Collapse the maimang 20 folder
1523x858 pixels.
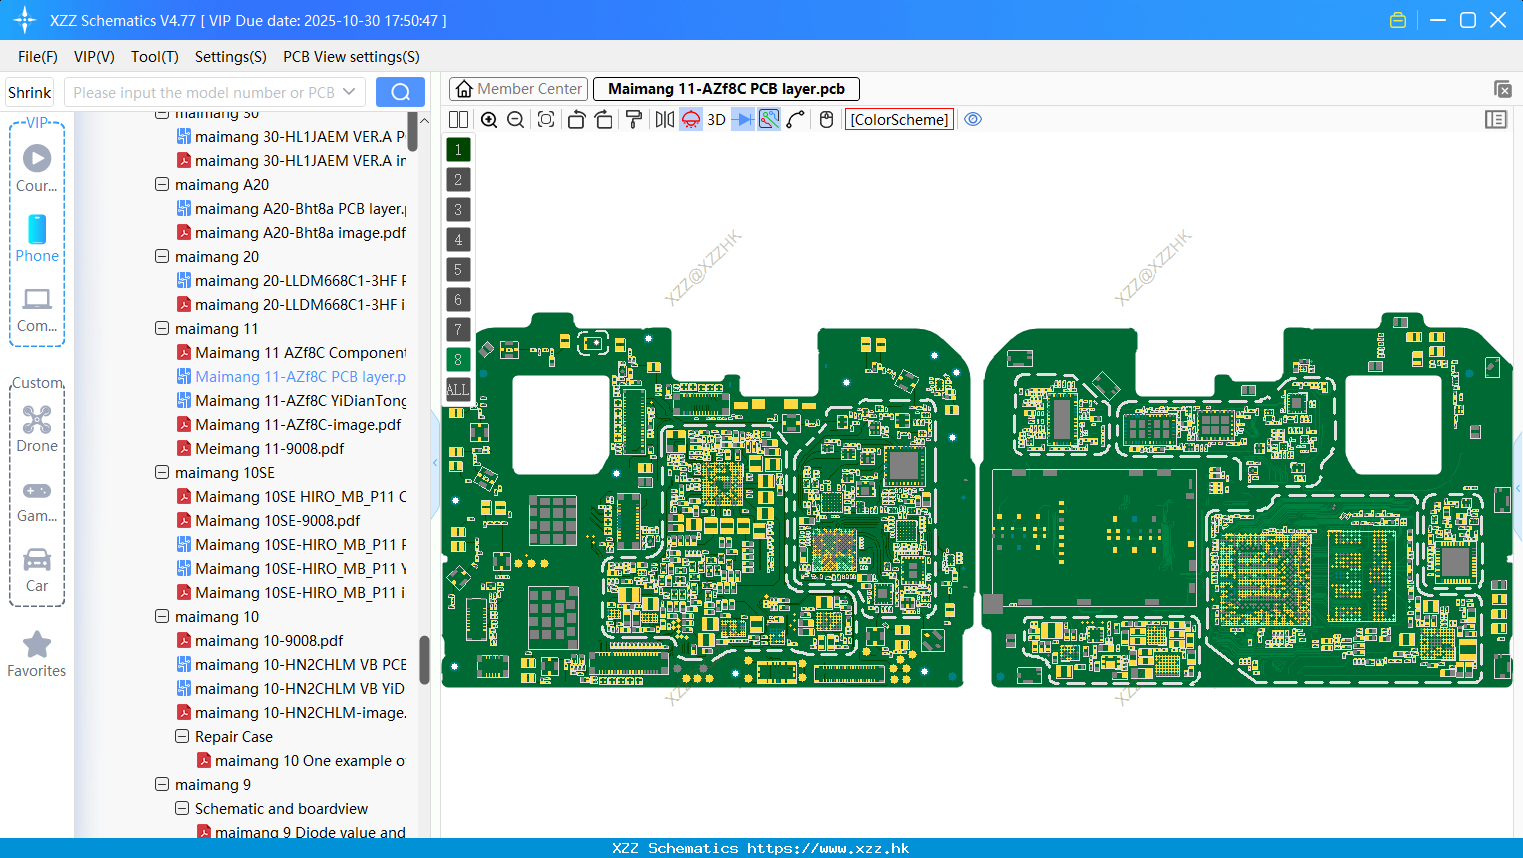click(162, 256)
